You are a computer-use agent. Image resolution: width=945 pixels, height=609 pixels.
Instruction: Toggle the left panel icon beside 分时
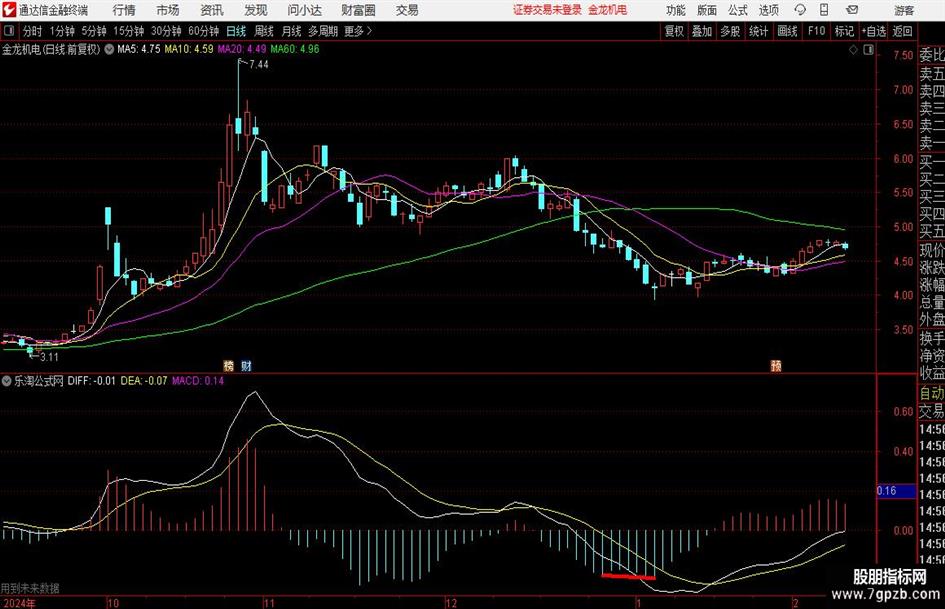pyautogui.click(x=8, y=31)
